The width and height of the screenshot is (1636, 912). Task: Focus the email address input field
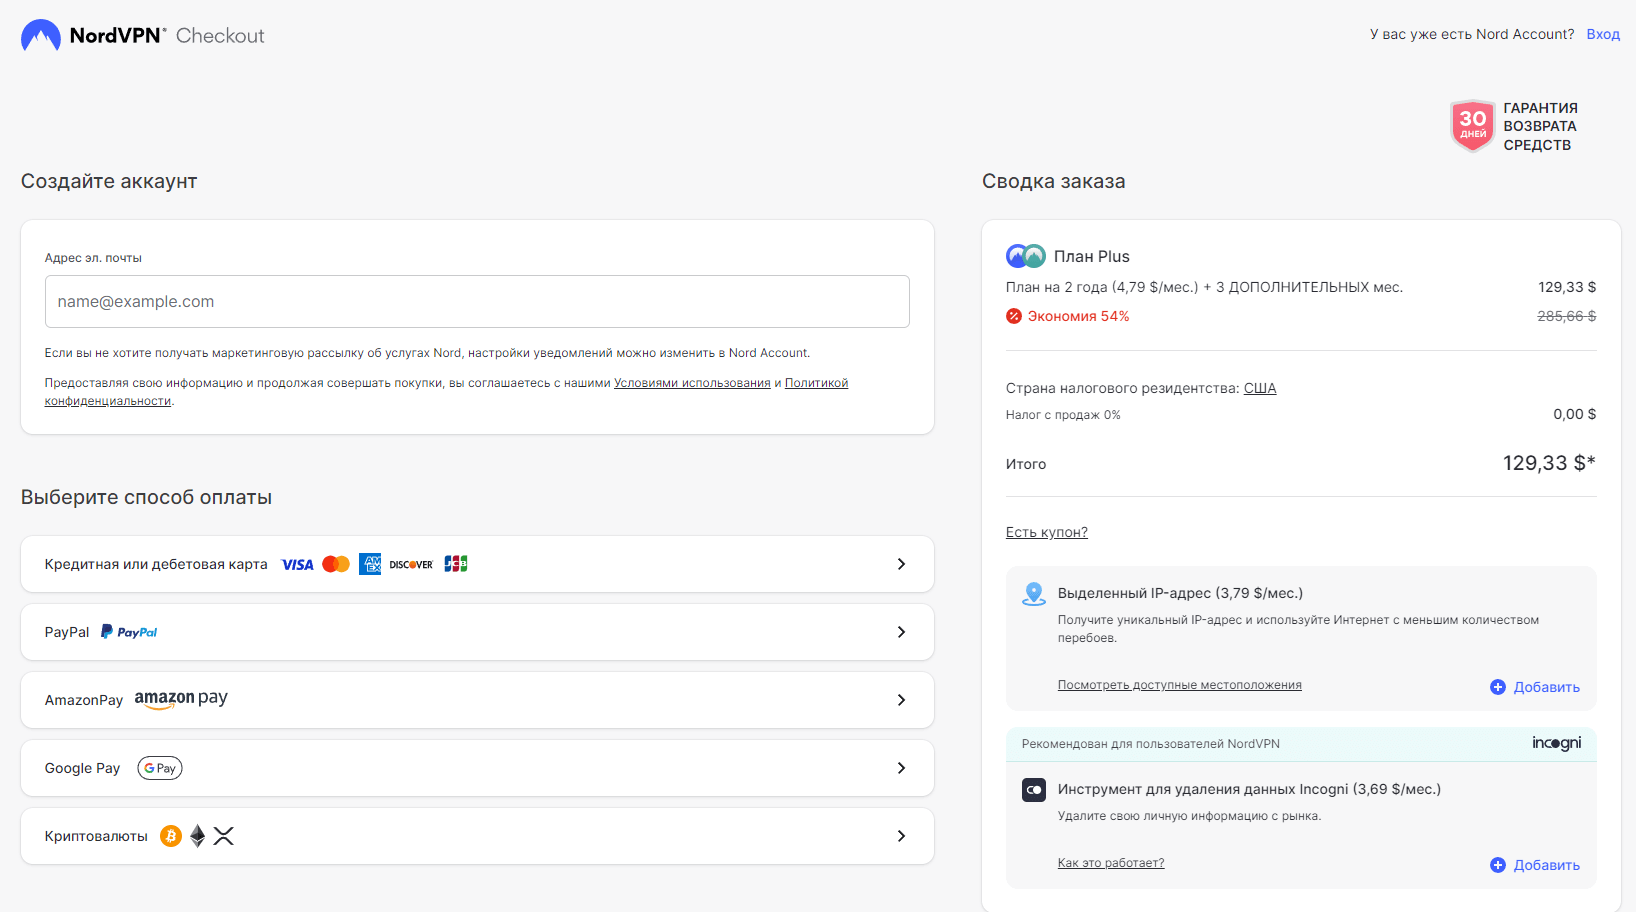coord(477,302)
